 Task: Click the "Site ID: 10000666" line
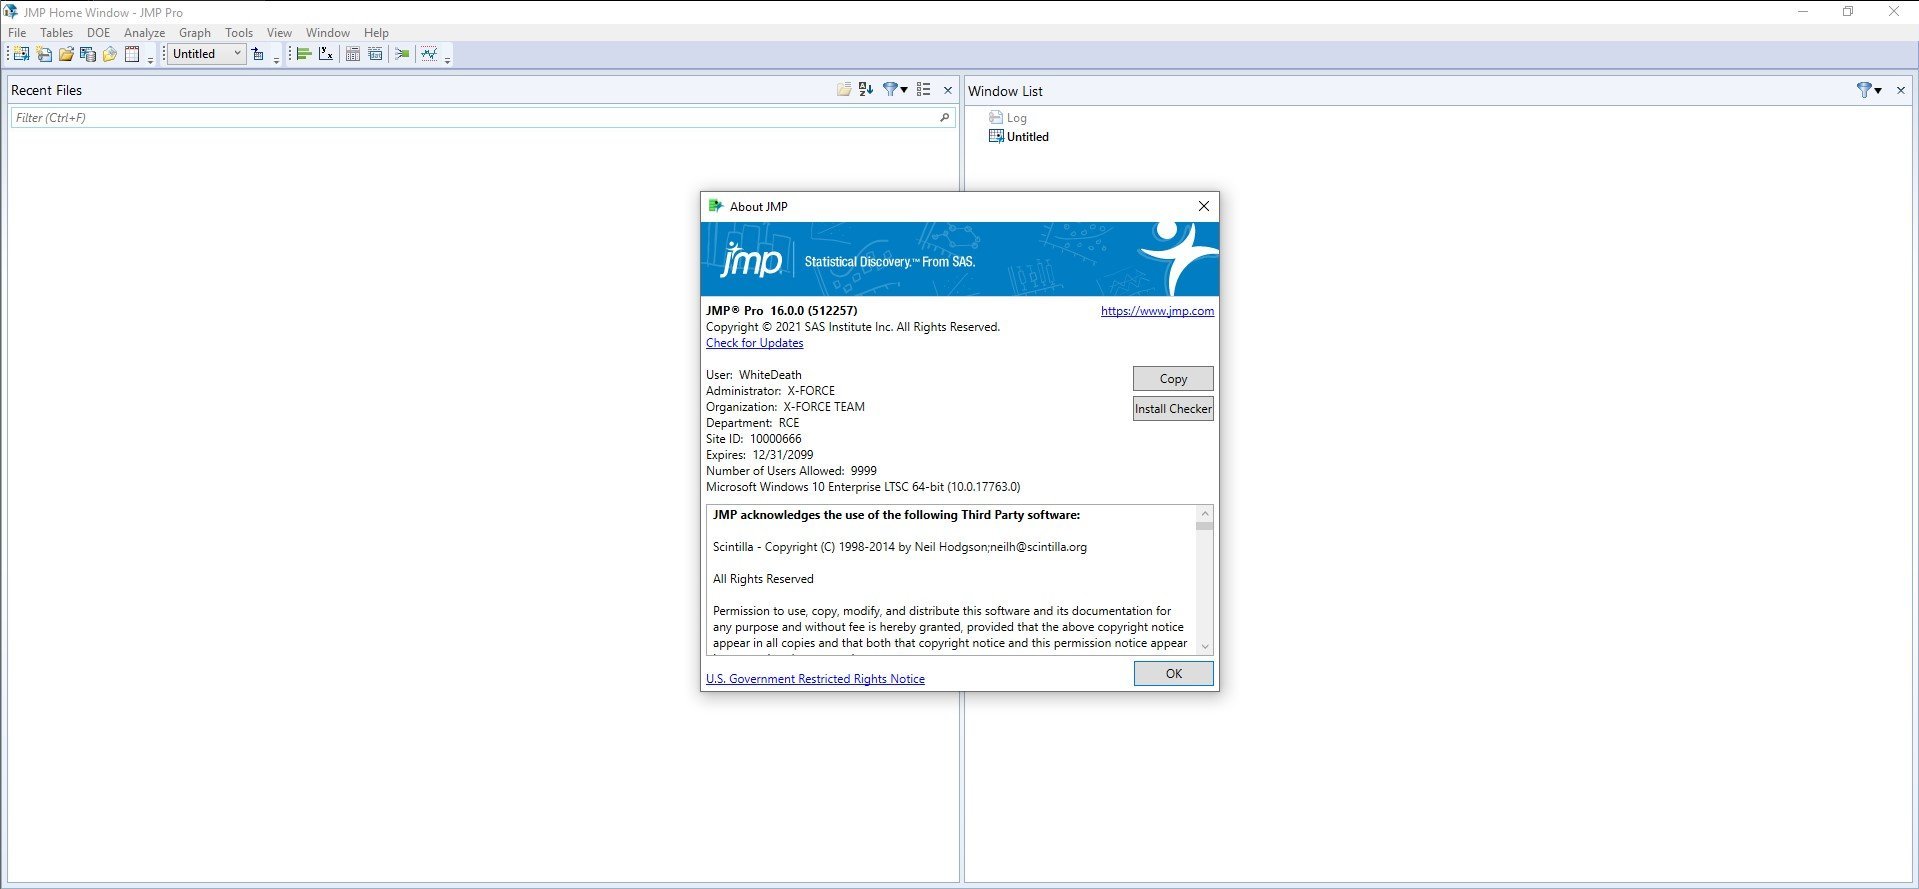point(753,439)
